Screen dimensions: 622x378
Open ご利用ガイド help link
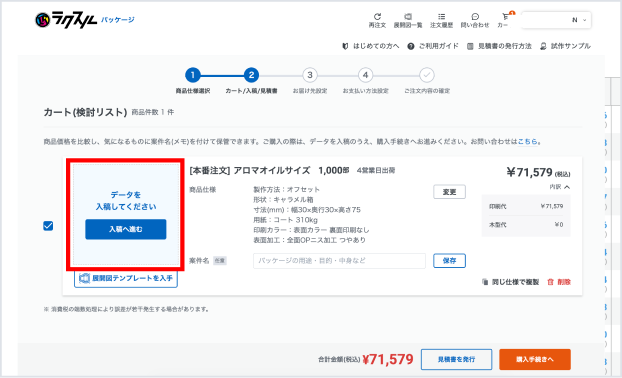pos(433,46)
